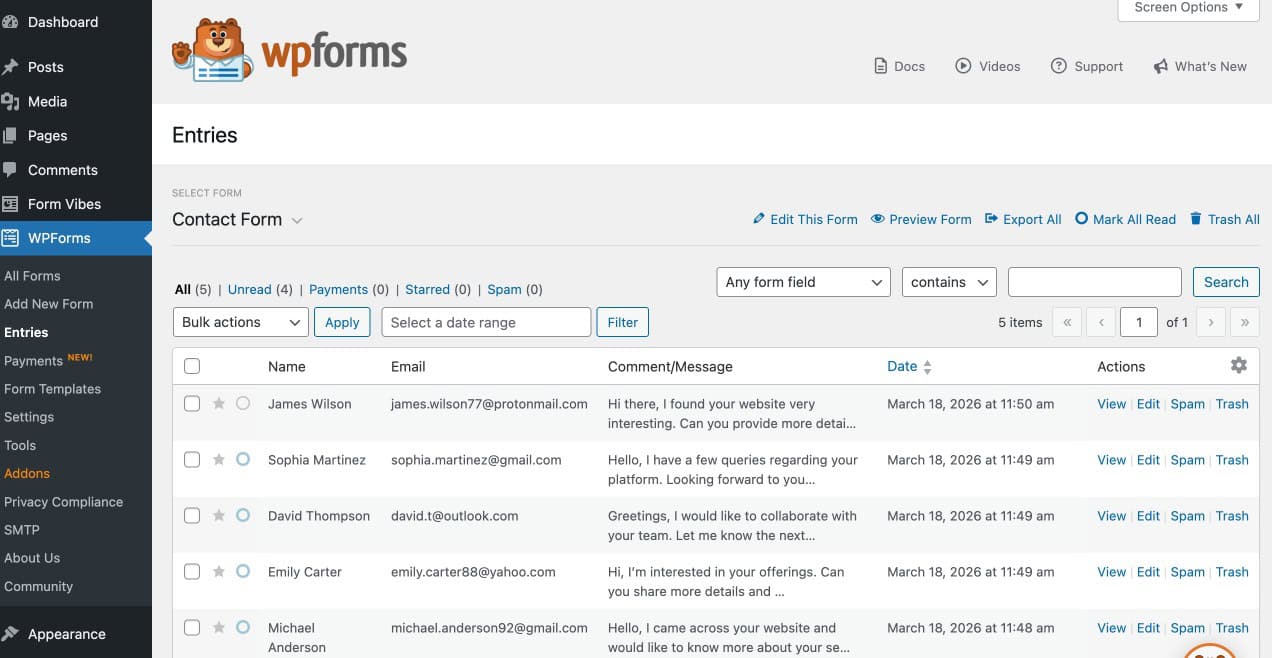Open Settings submenu item

[x=29, y=417]
